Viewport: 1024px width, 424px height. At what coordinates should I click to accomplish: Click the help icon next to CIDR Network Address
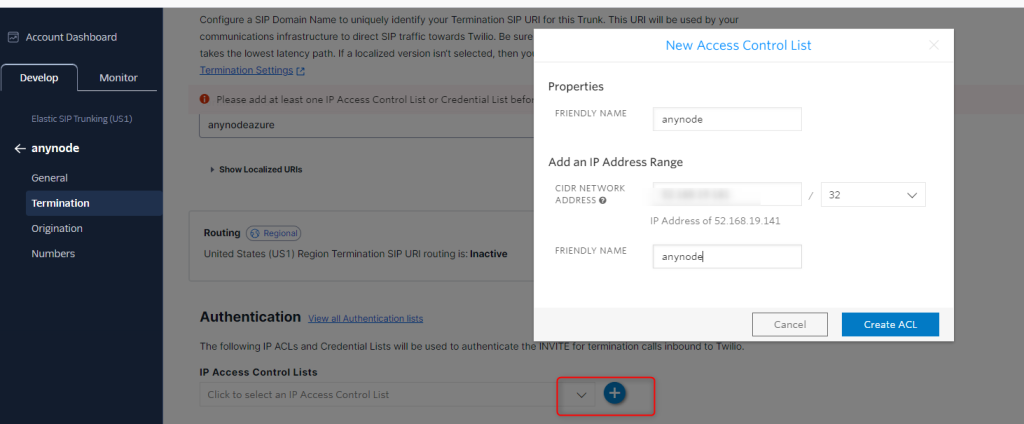click(x=602, y=200)
